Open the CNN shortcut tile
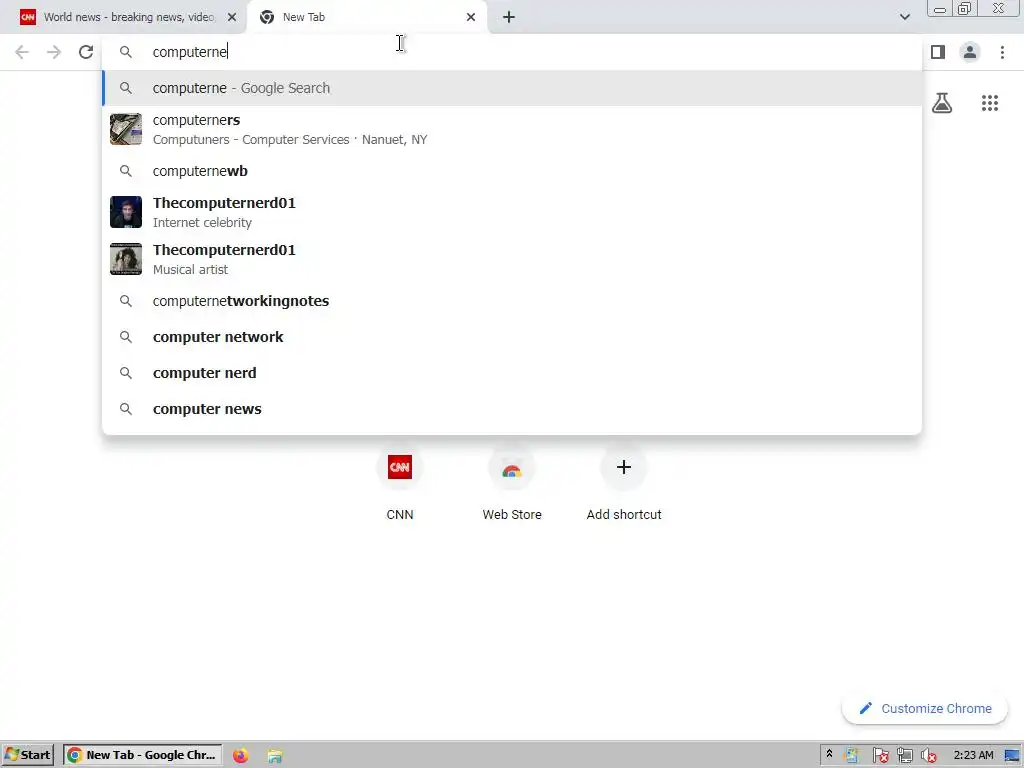Image resolution: width=1024 pixels, height=768 pixels. tap(400, 483)
